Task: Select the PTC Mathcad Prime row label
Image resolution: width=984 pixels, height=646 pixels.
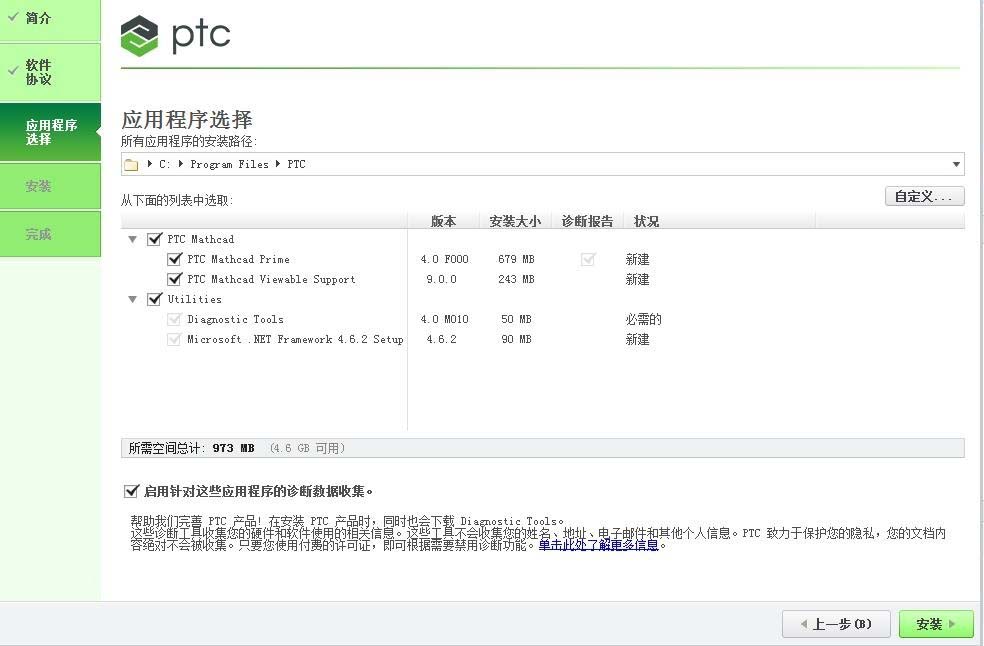Action: 238,259
